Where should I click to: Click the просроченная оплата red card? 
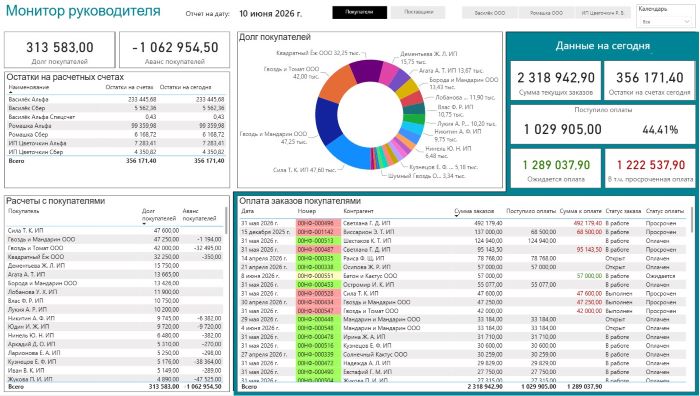(x=650, y=168)
